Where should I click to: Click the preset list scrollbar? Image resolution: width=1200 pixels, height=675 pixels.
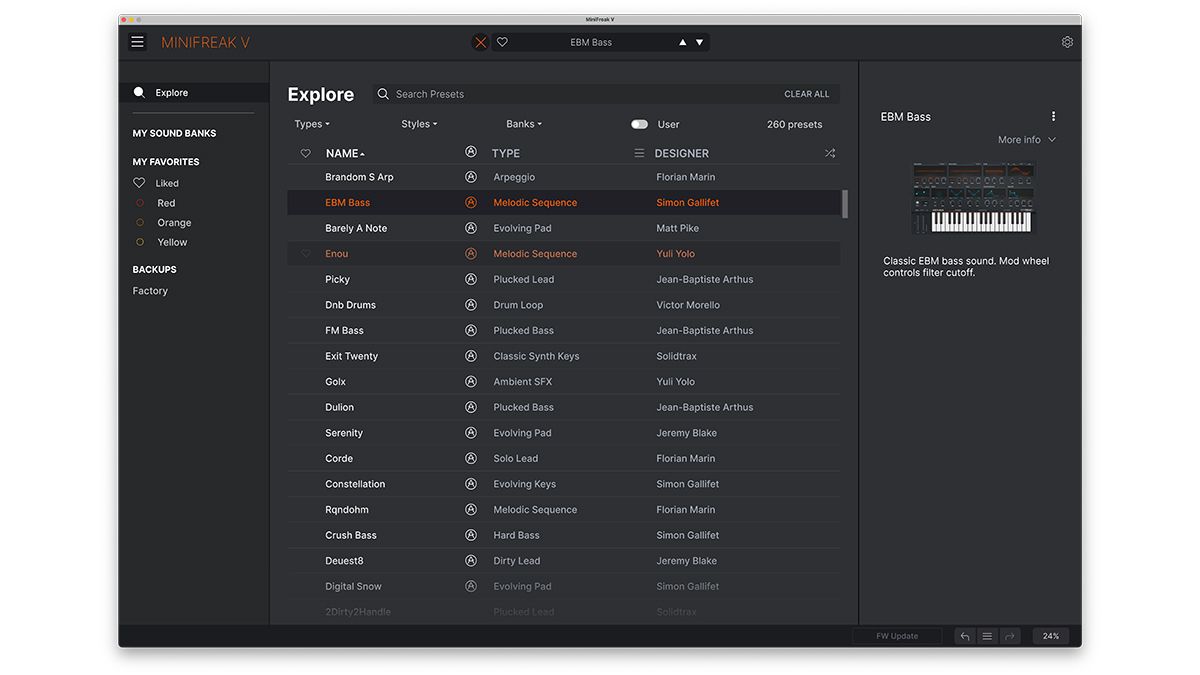pos(845,204)
